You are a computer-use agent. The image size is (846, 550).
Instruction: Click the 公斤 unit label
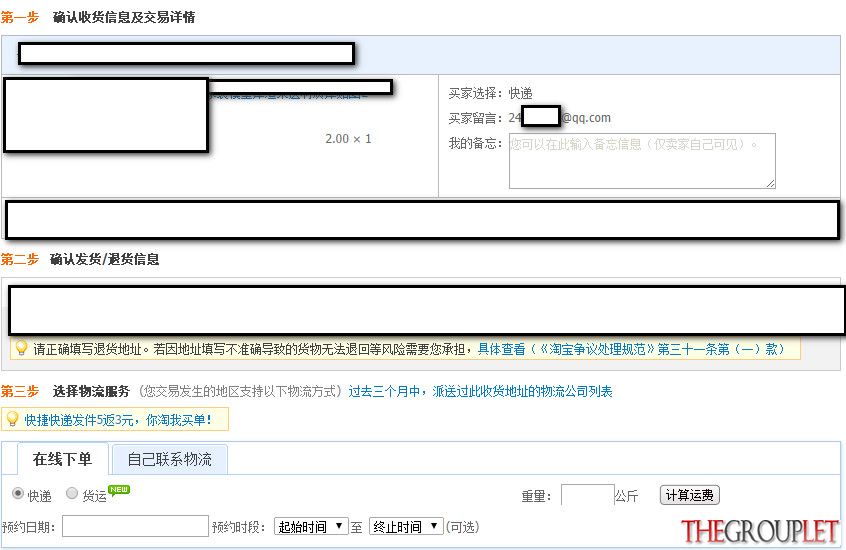point(626,495)
